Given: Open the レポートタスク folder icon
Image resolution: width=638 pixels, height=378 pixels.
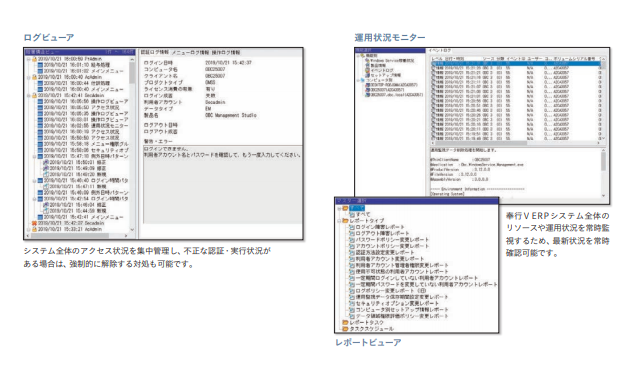Looking at the screenshot, I should 345,322.
